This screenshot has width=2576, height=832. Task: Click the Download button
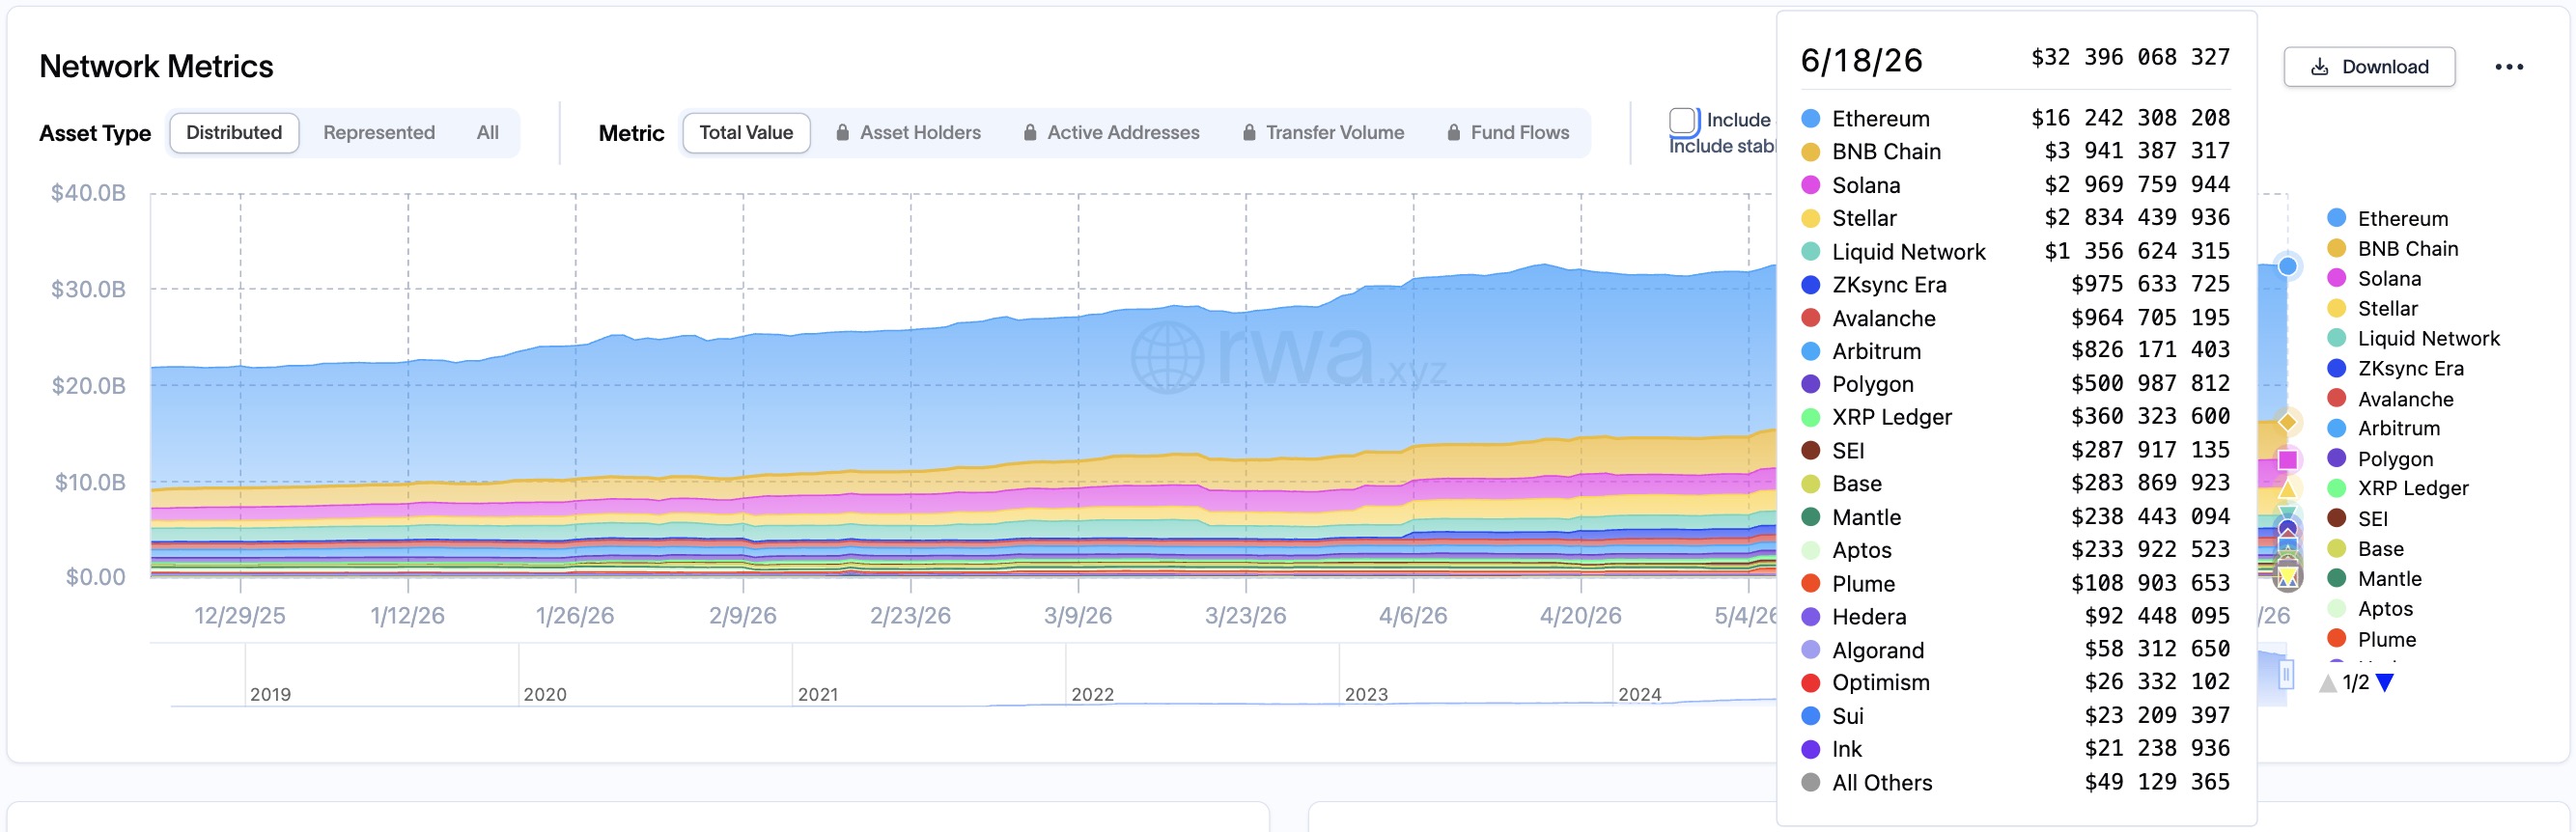click(2368, 67)
